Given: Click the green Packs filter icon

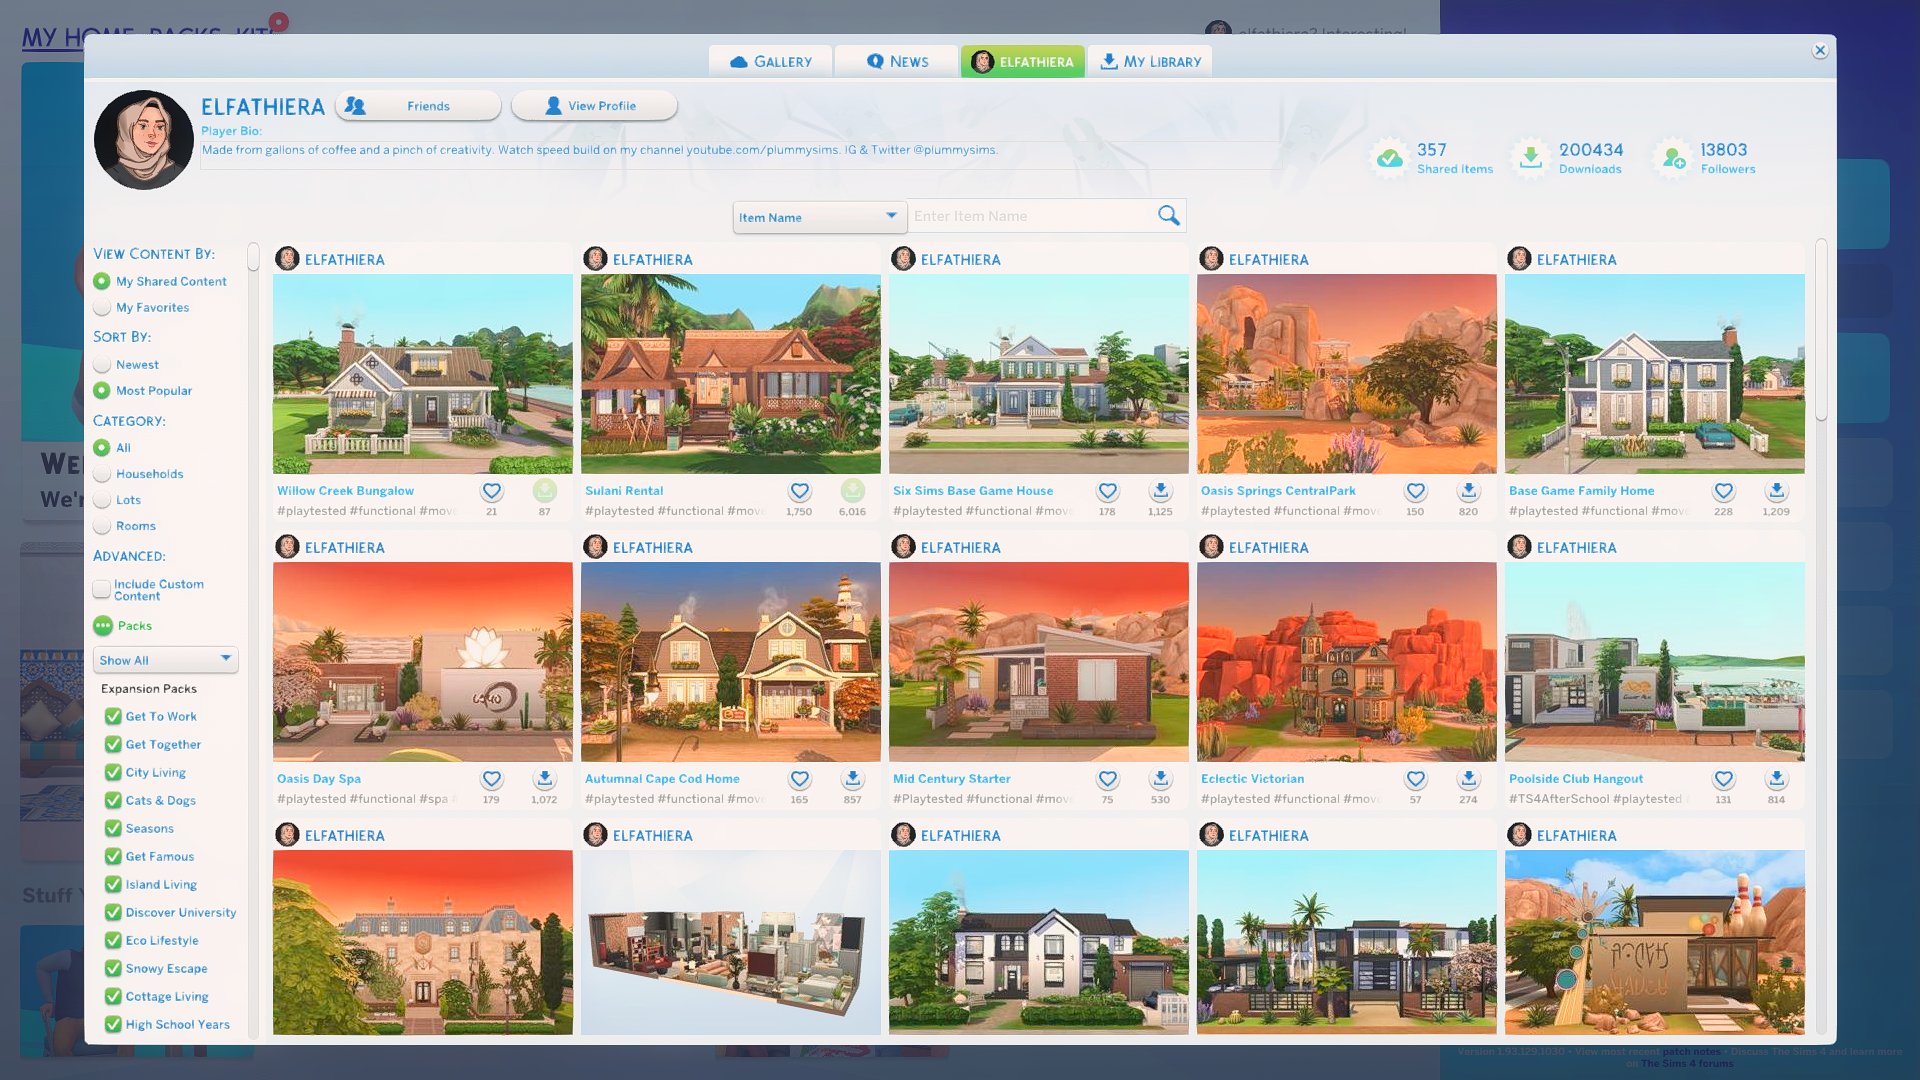Looking at the screenshot, I should point(102,626).
